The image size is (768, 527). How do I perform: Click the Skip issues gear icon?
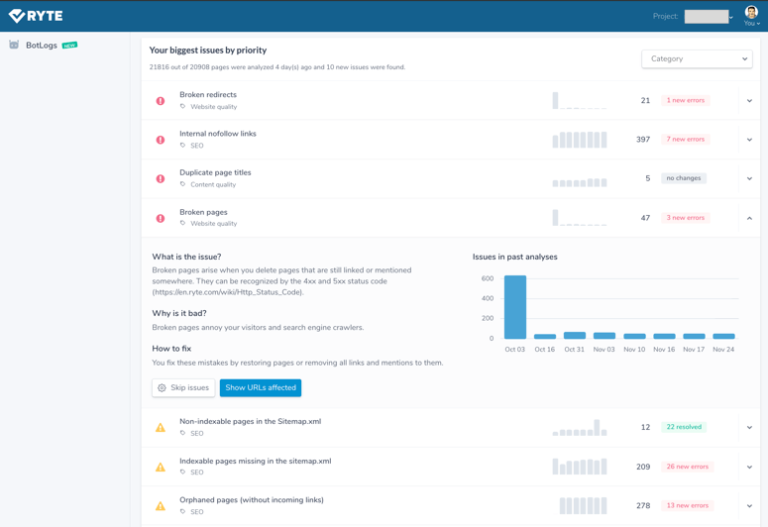pyautogui.click(x=162, y=388)
